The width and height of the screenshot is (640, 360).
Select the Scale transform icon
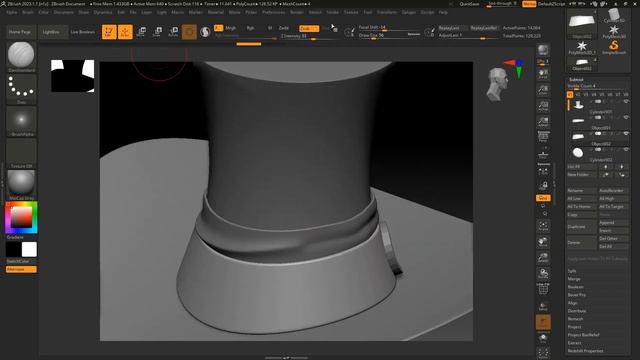click(x=157, y=32)
